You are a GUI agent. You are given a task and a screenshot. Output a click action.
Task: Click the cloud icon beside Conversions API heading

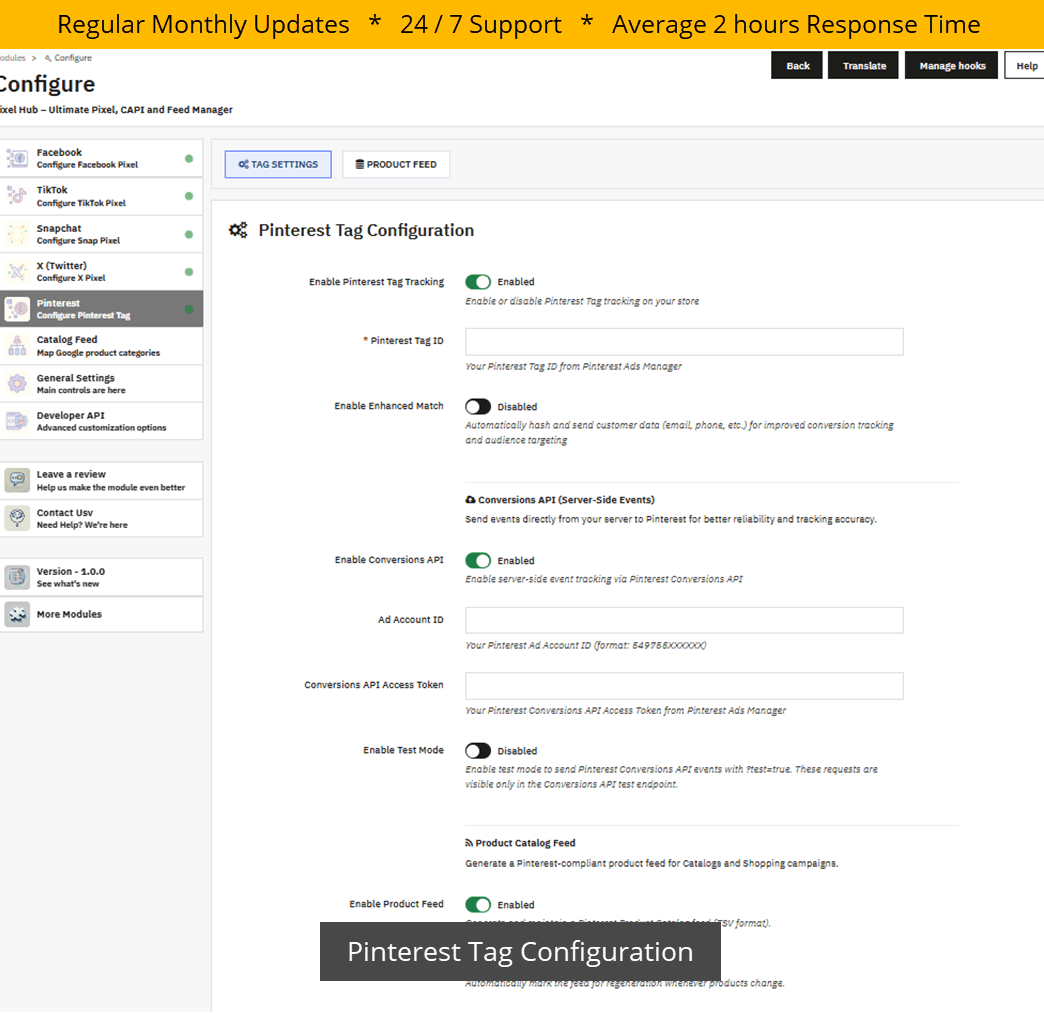(x=470, y=500)
